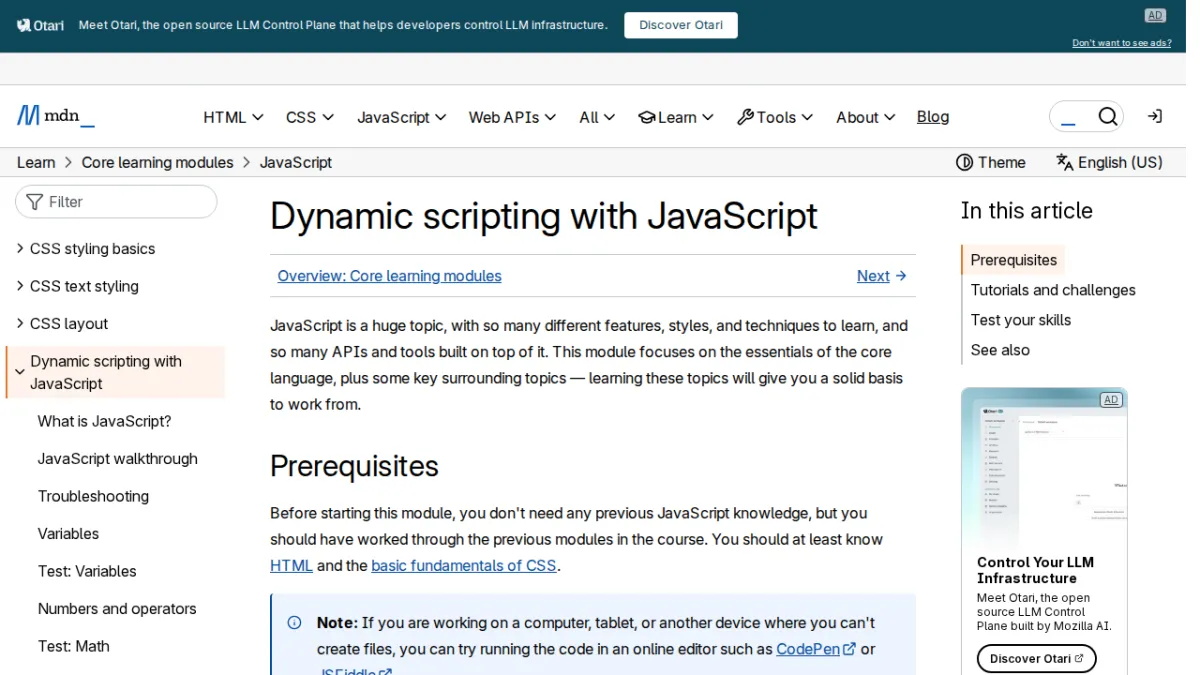The image size is (1200, 675).
Task: Open the About navigation menu
Action: click(866, 117)
